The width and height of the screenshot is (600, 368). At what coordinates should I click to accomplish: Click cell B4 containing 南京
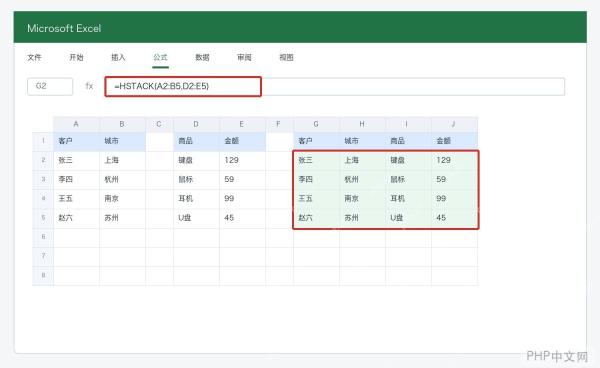pos(122,199)
